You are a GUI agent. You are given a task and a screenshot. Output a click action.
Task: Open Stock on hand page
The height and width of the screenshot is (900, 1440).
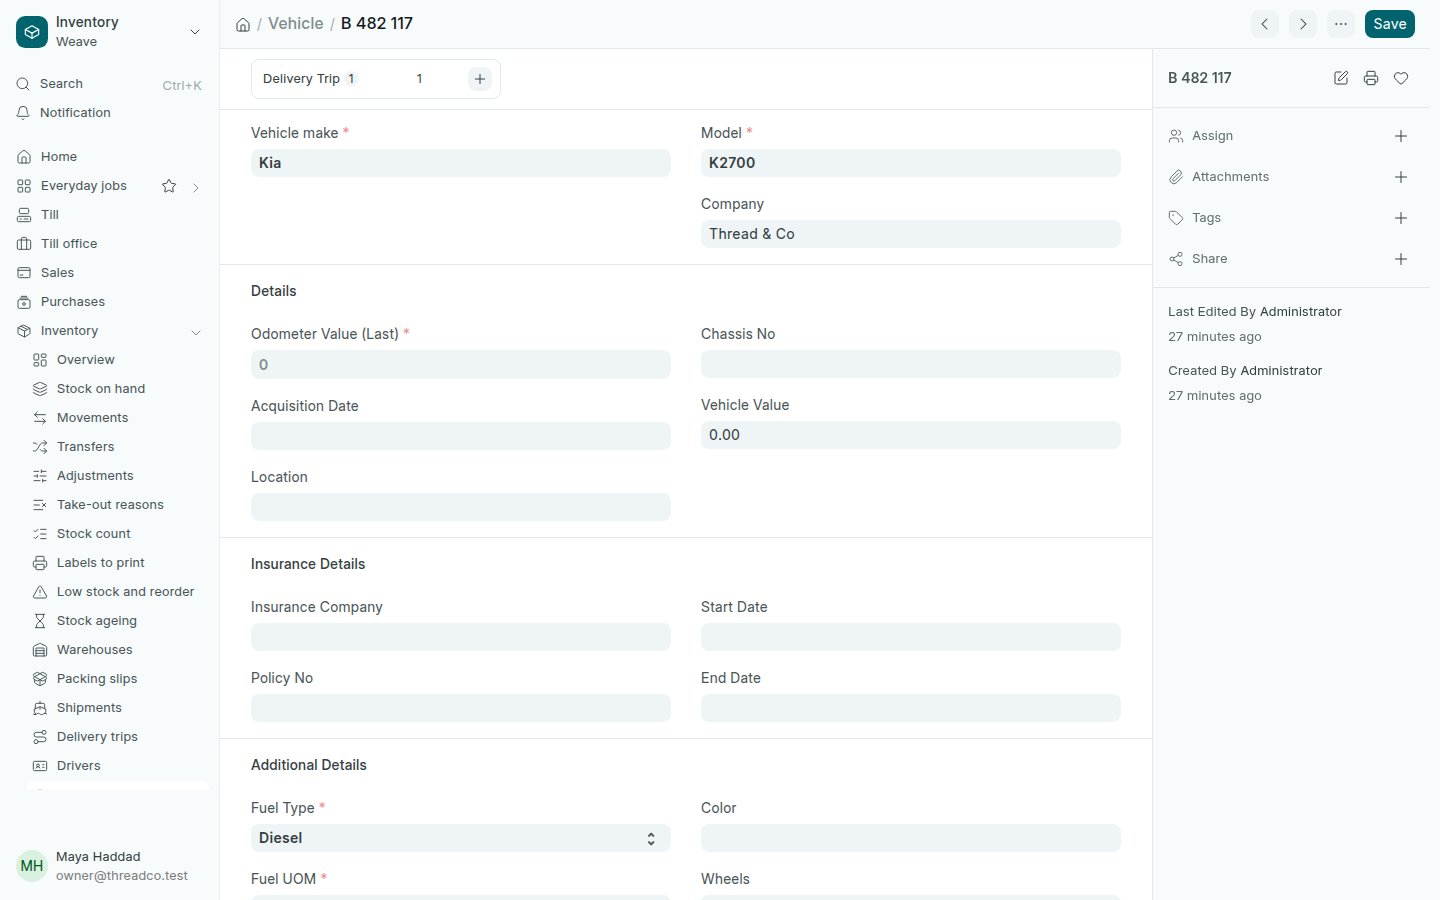tap(117, 389)
